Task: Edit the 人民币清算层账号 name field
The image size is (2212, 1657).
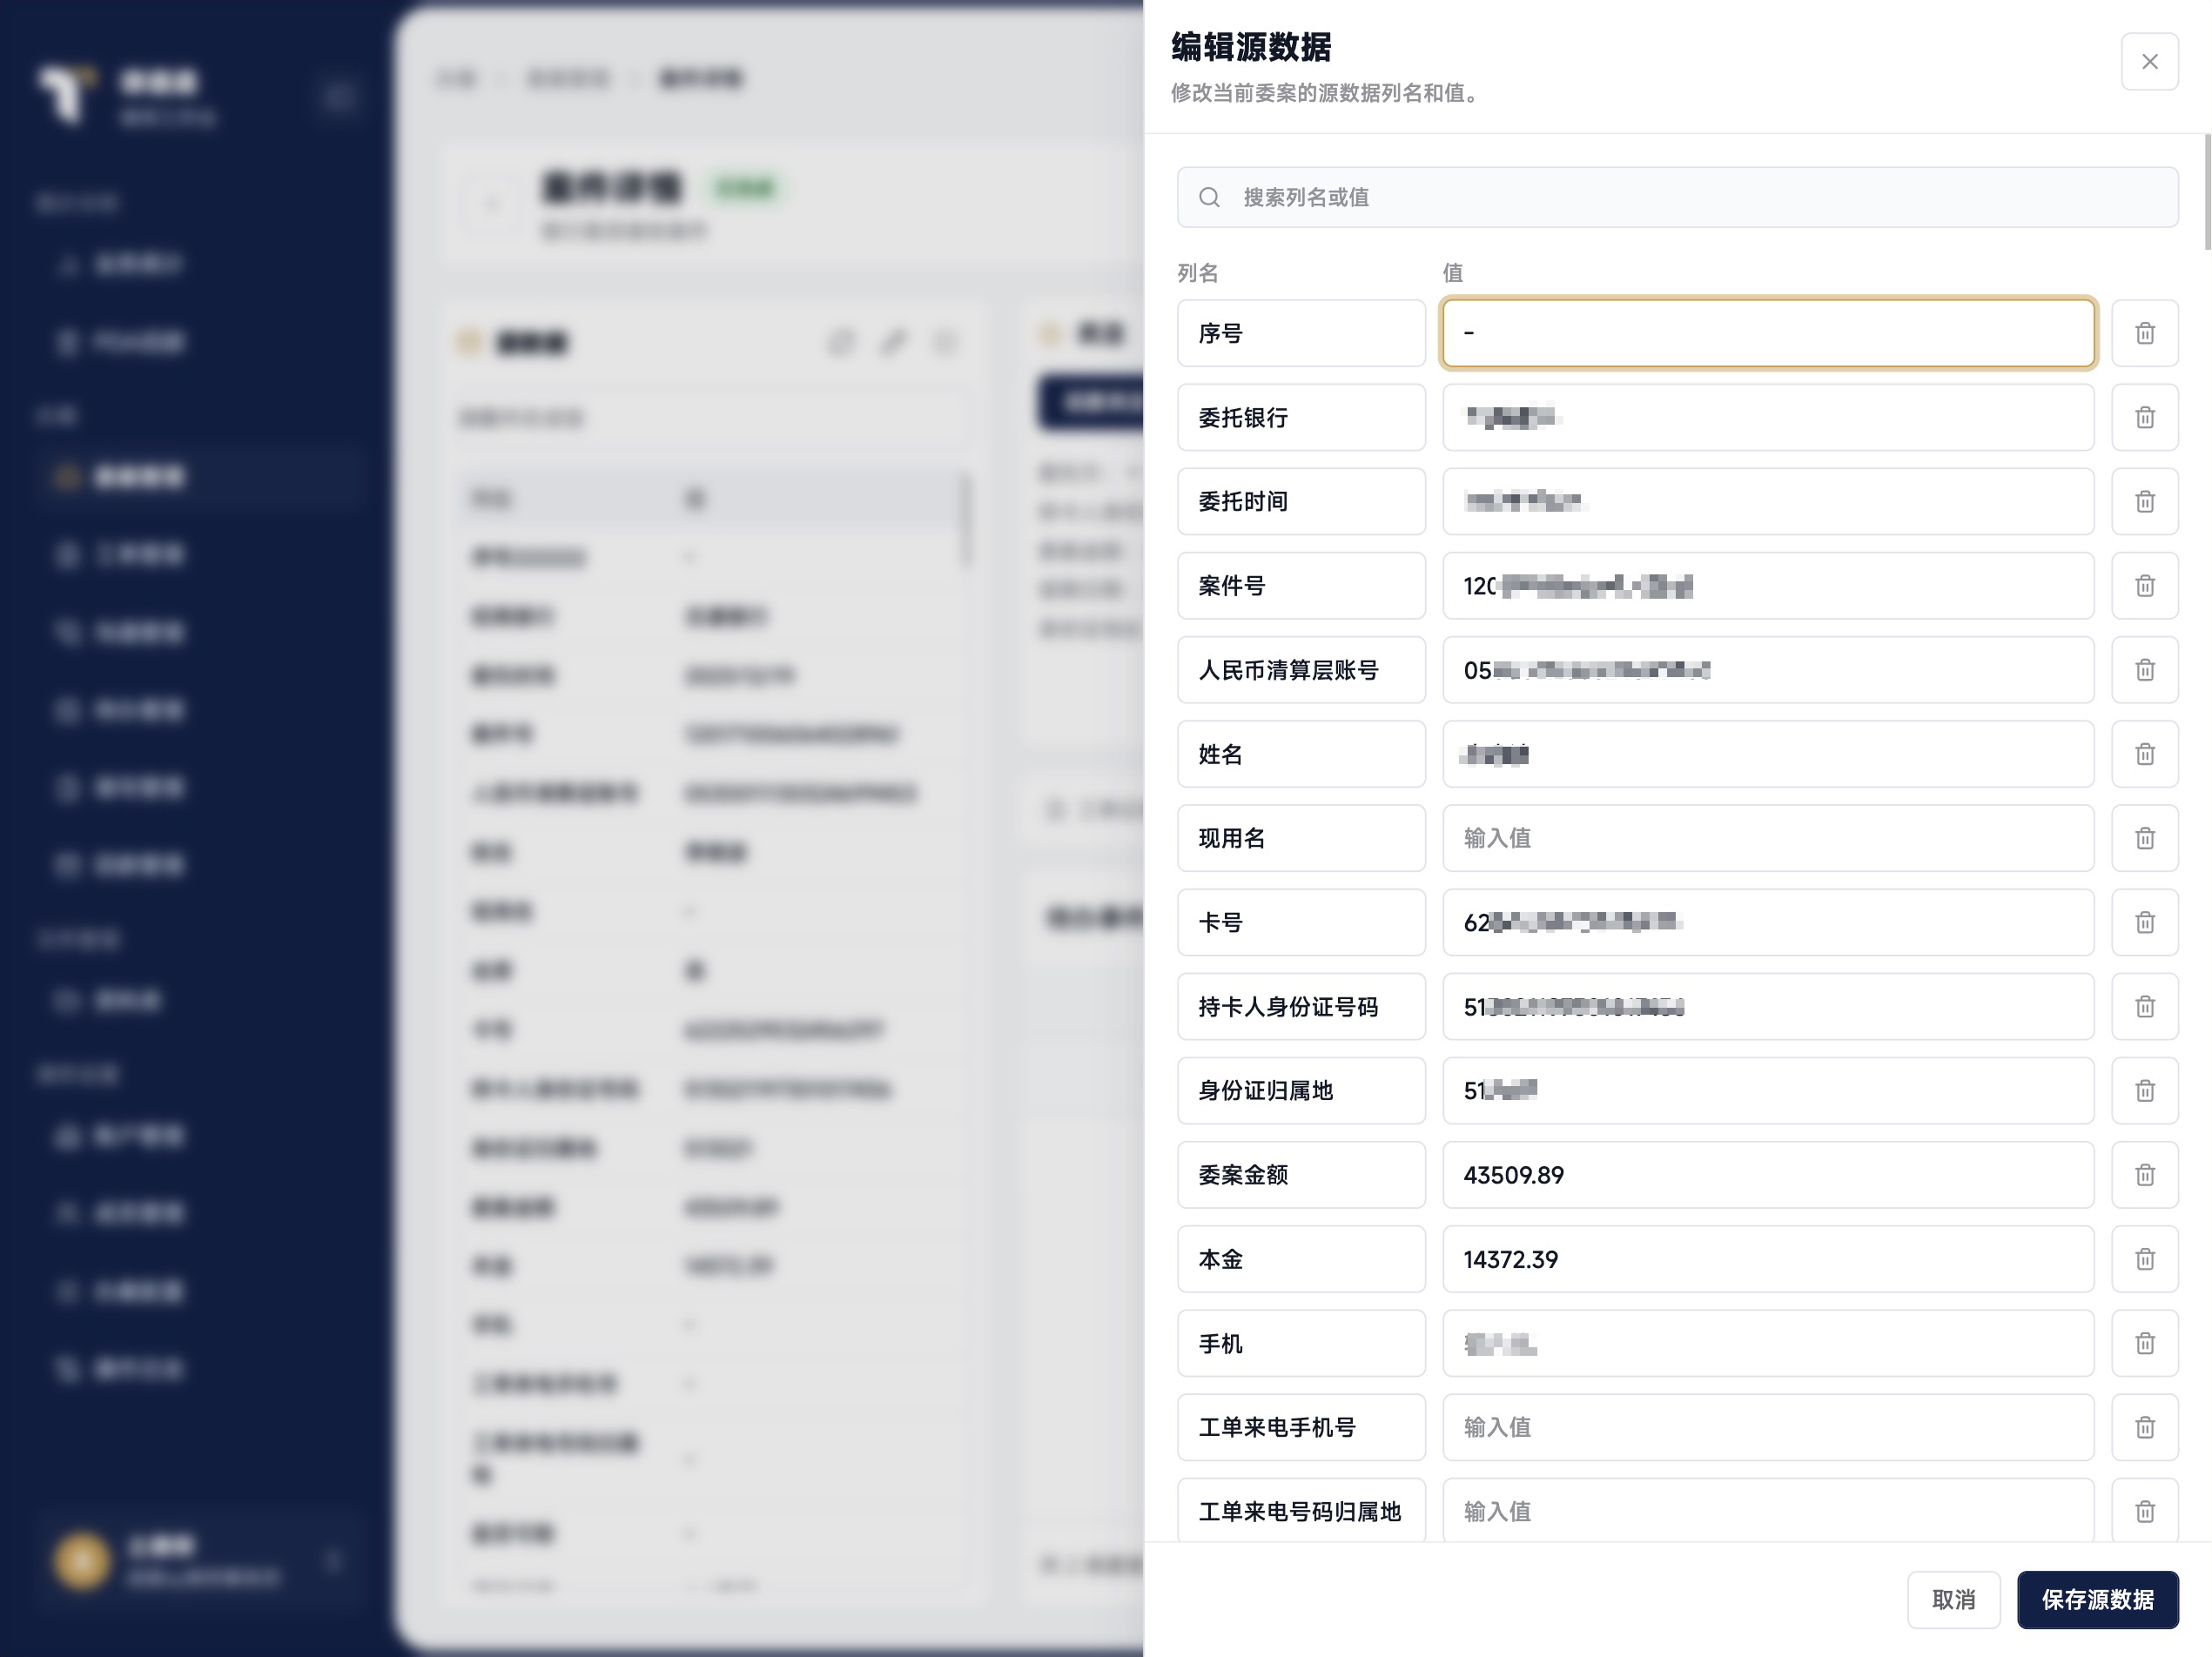Action: tap(1301, 669)
